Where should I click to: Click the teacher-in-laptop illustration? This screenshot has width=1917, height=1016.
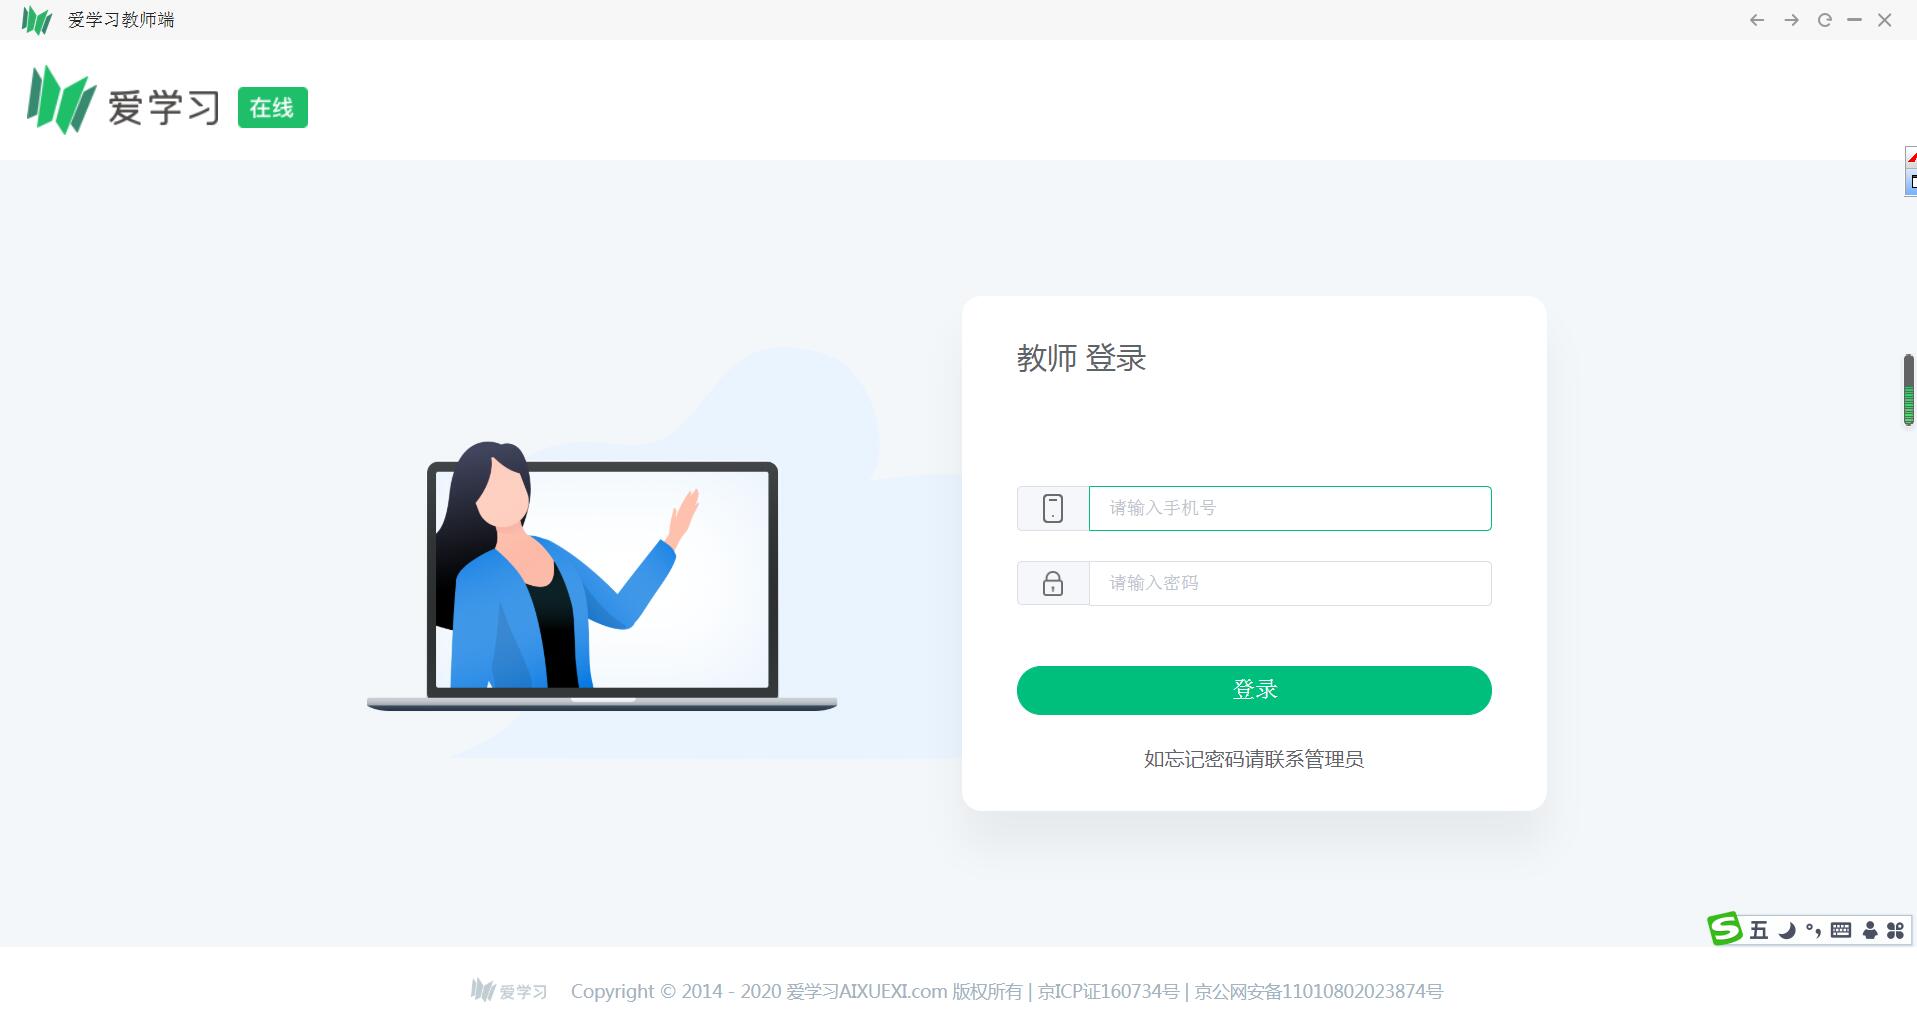pyautogui.click(x=602, y=575)
